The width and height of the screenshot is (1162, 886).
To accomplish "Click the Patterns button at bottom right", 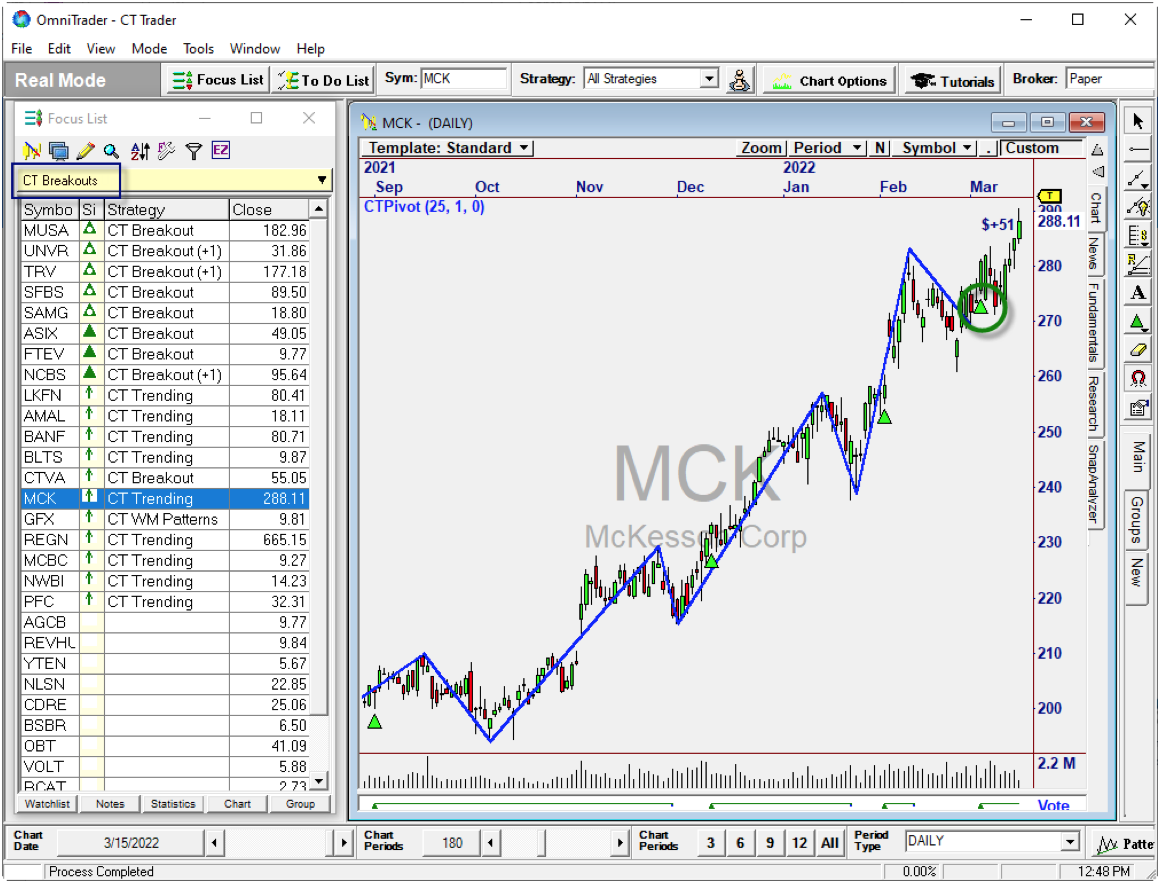I will pos(1124,844).
